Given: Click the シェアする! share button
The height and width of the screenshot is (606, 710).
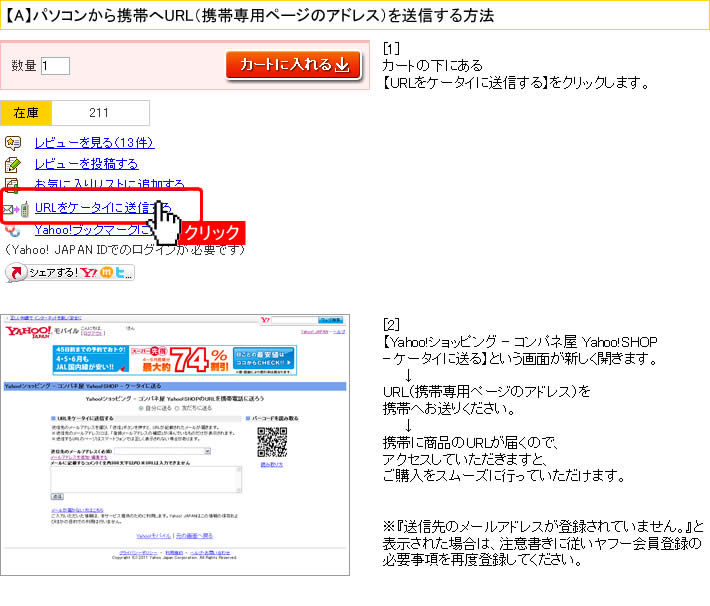Looking at the screenshot, I should click(x=70, y=272).
